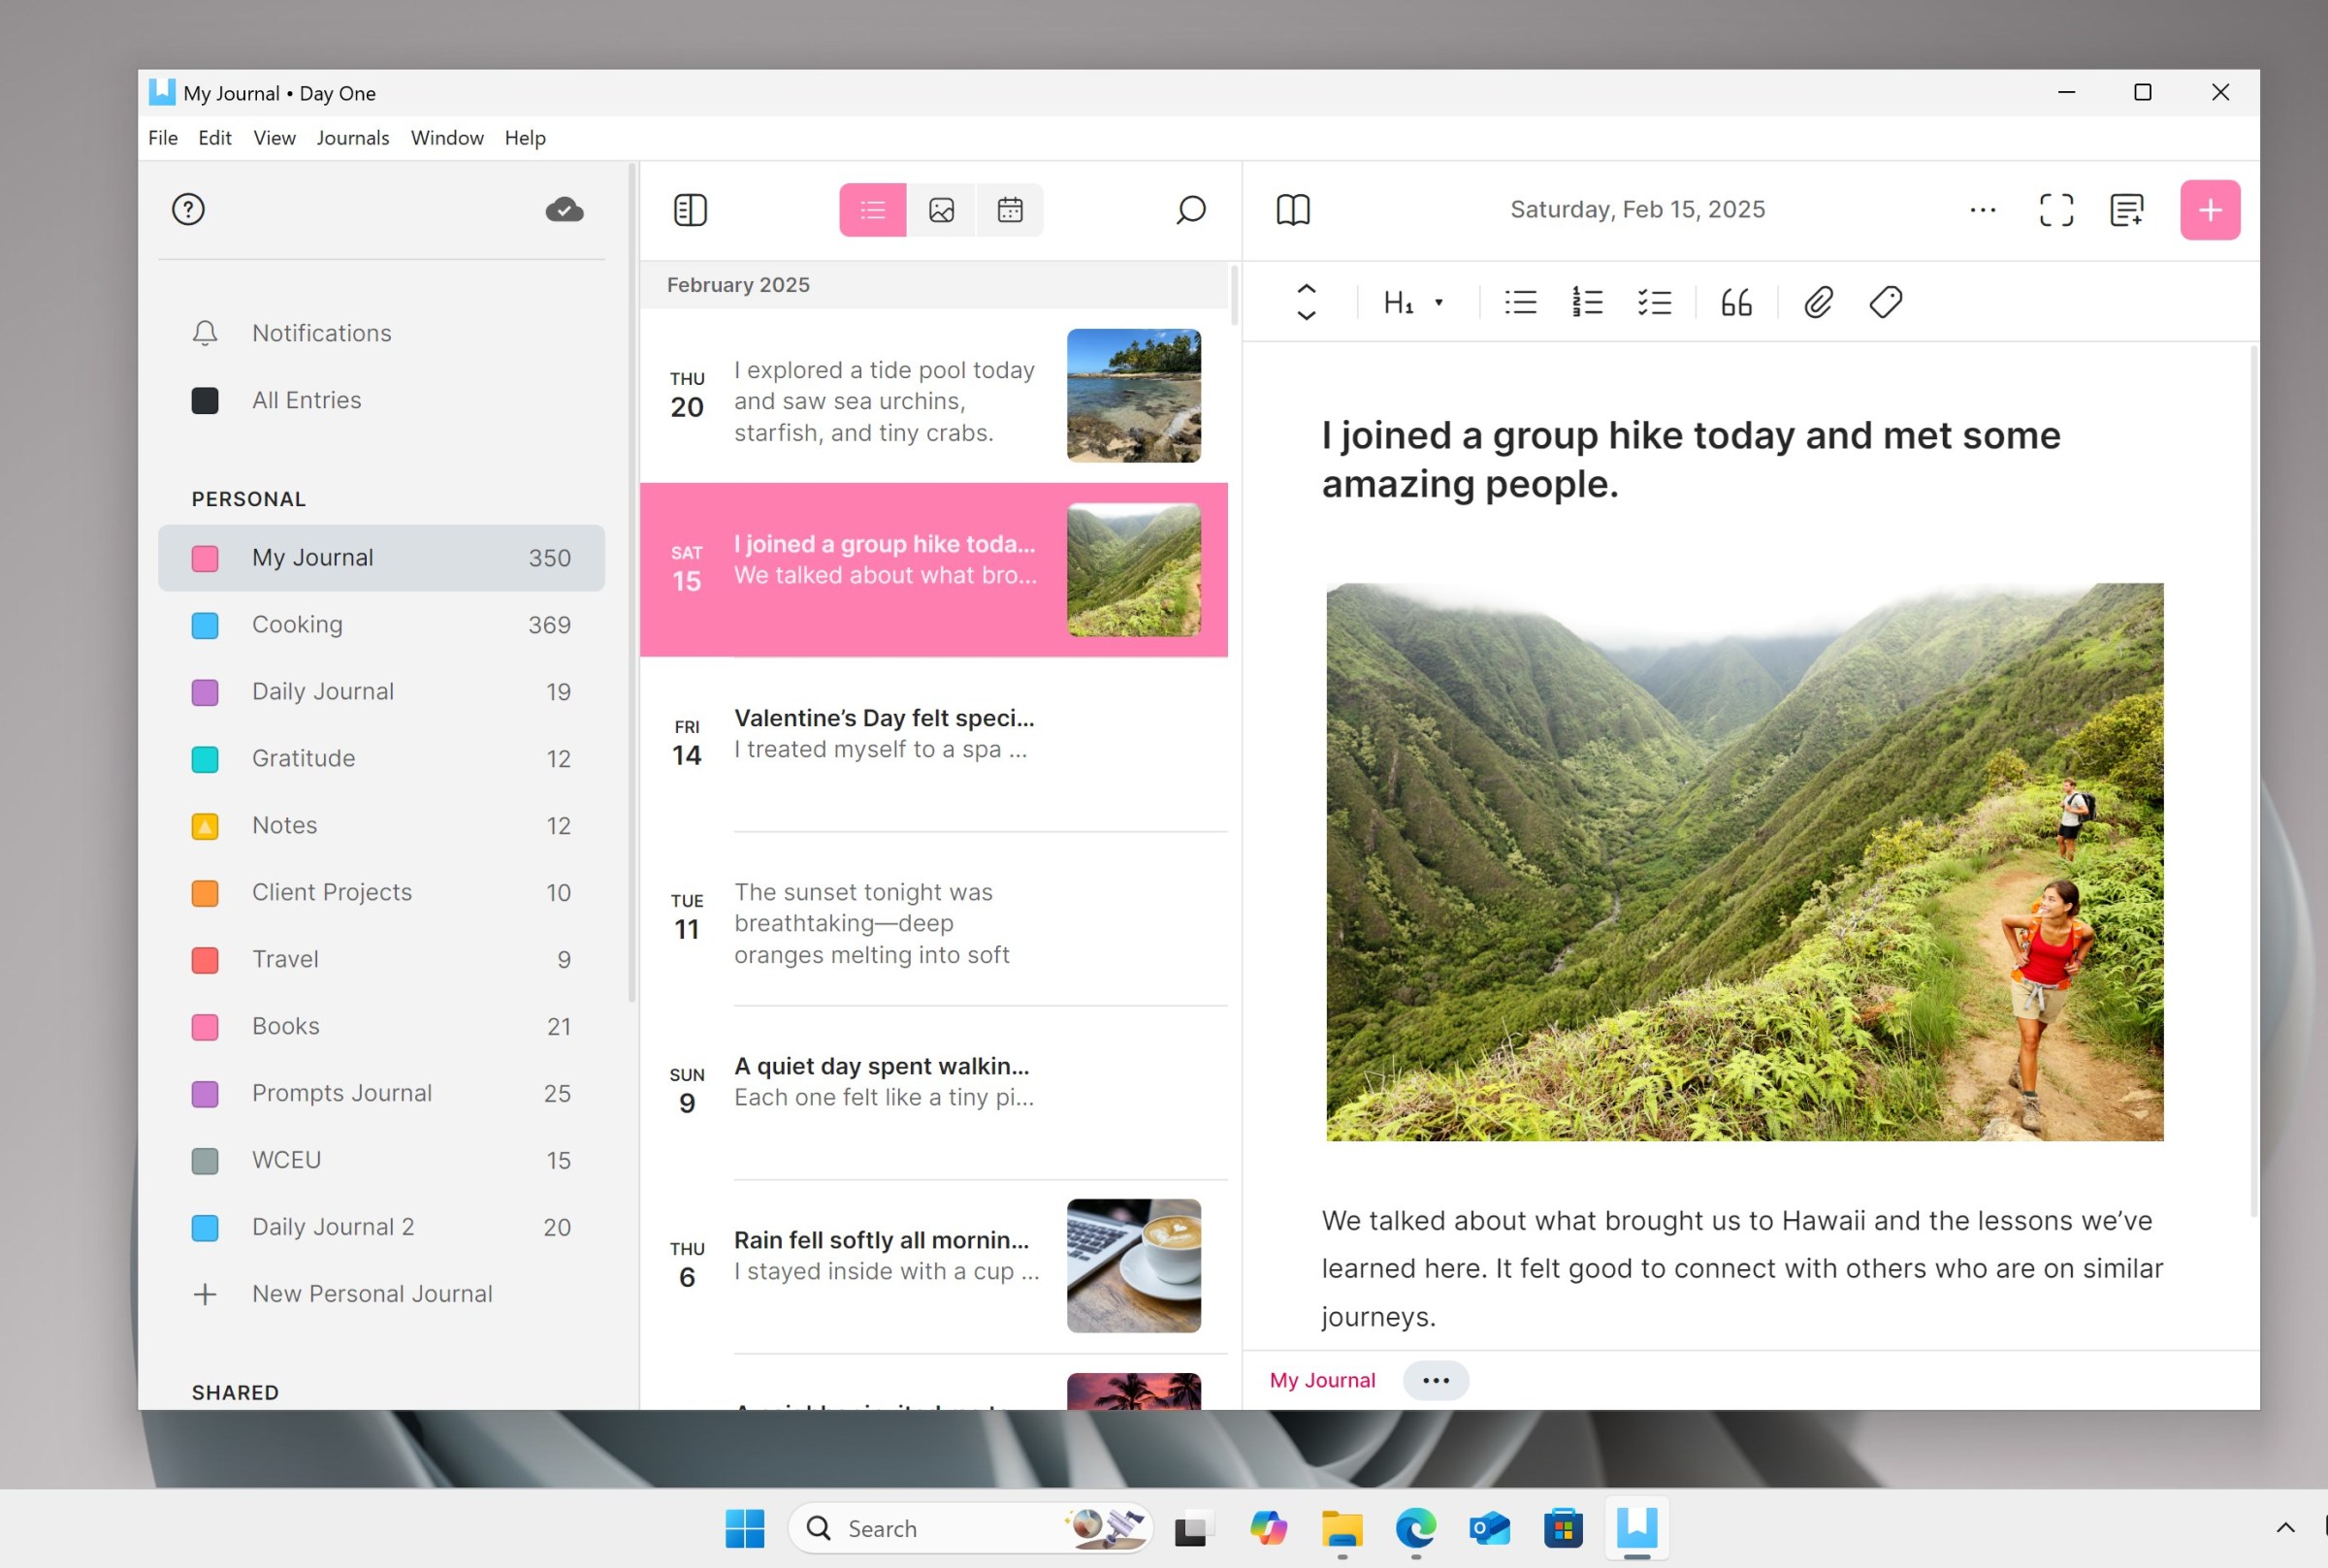
Task: Click New Personal Journal
Action: [x=371, y=1293]
